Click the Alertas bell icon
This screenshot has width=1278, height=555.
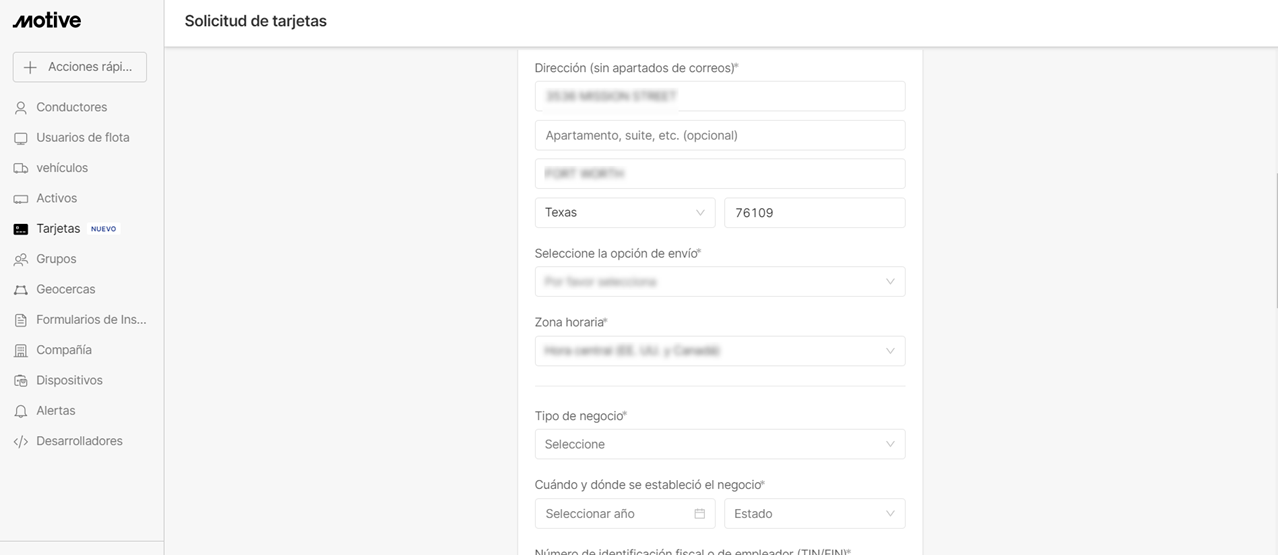coord(20,411)
